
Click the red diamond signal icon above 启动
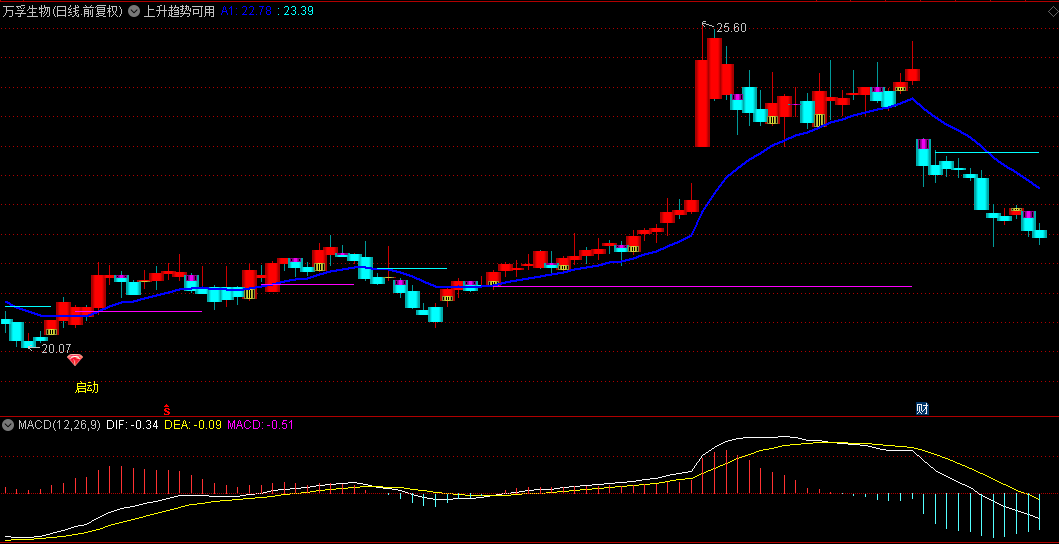pyautogui.click(x=75, y=360)
